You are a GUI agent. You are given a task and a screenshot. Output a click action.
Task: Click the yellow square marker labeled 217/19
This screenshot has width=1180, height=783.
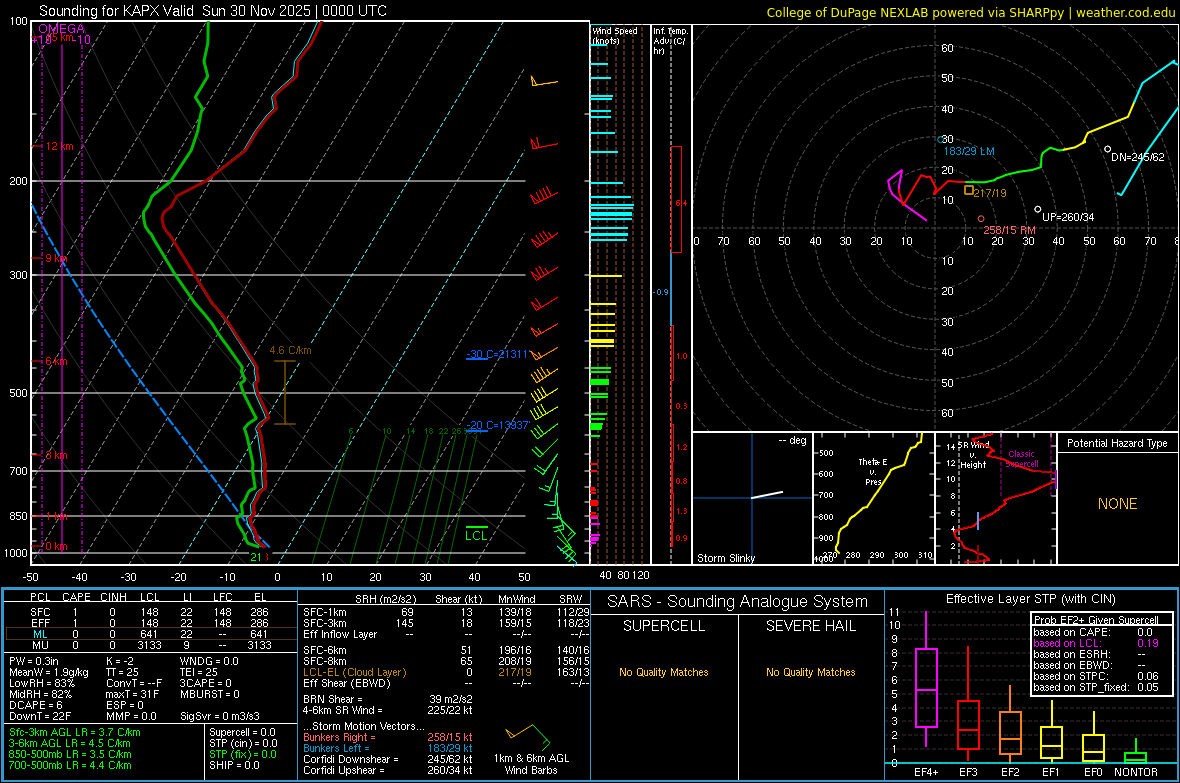[x=969, y=190]
